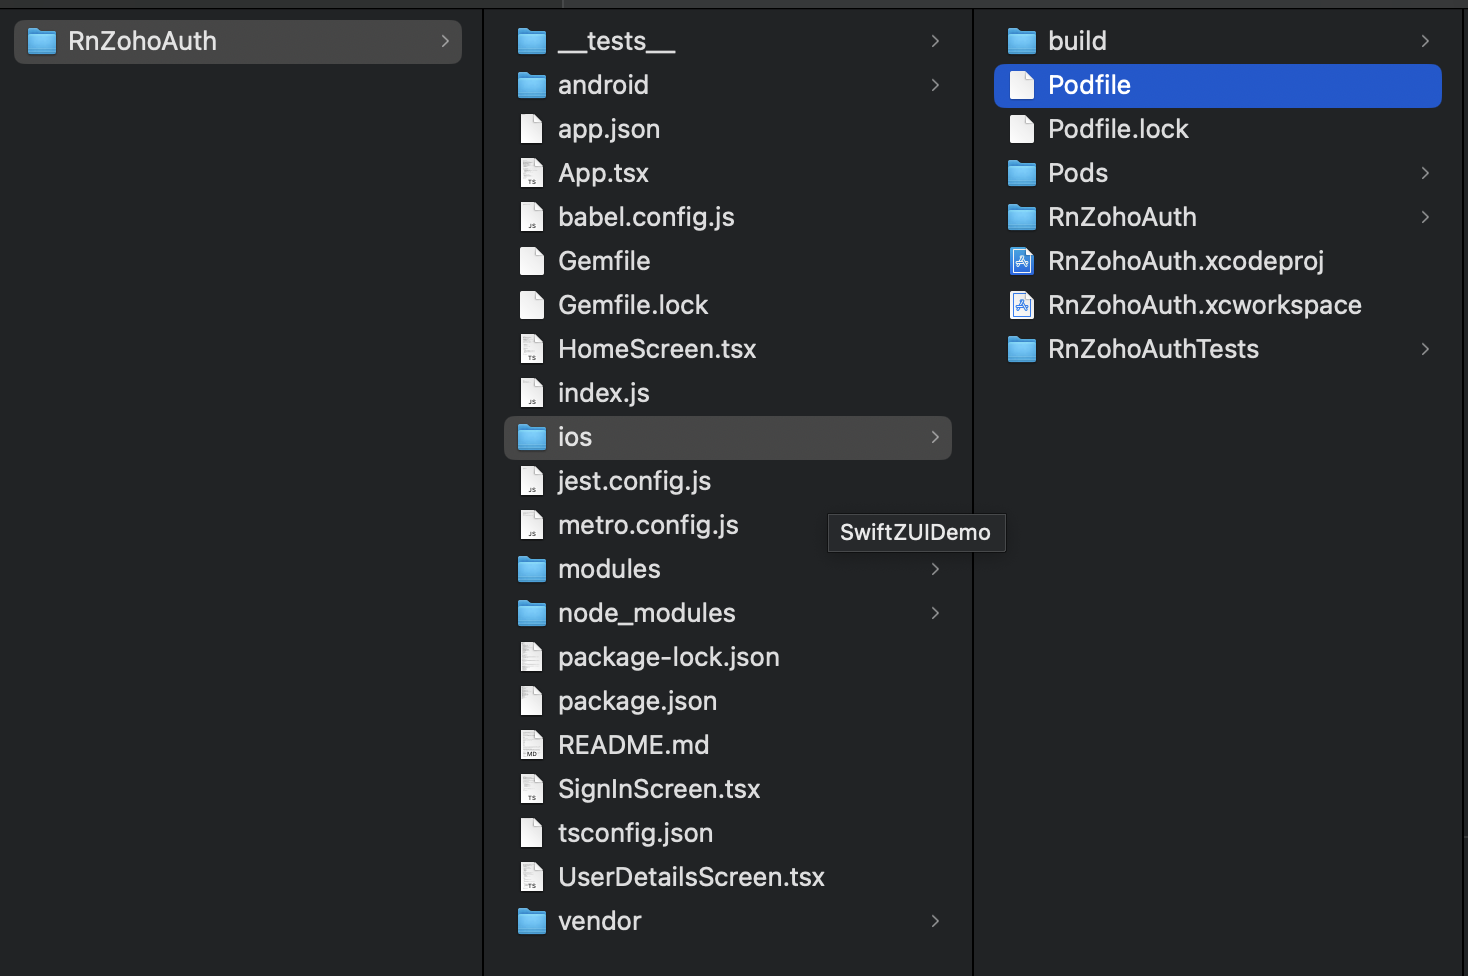Click the README.md markdown file icon

[x=532, y=745]
